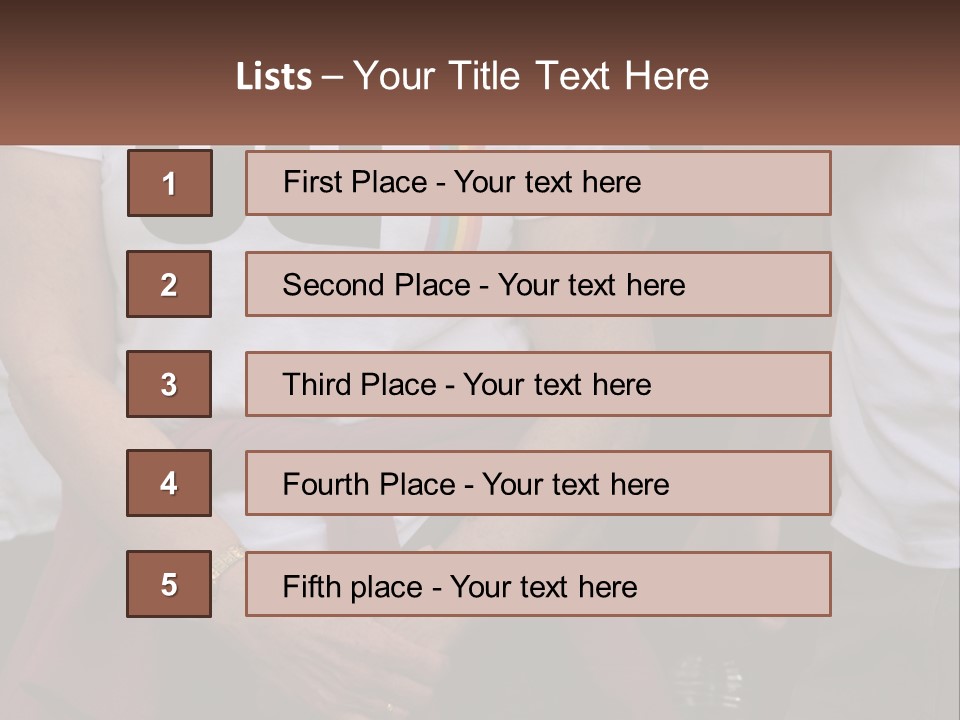This screenshot has height=720, width=960.
Task: Click the bold word Lists in title
Action: [274, 77]
